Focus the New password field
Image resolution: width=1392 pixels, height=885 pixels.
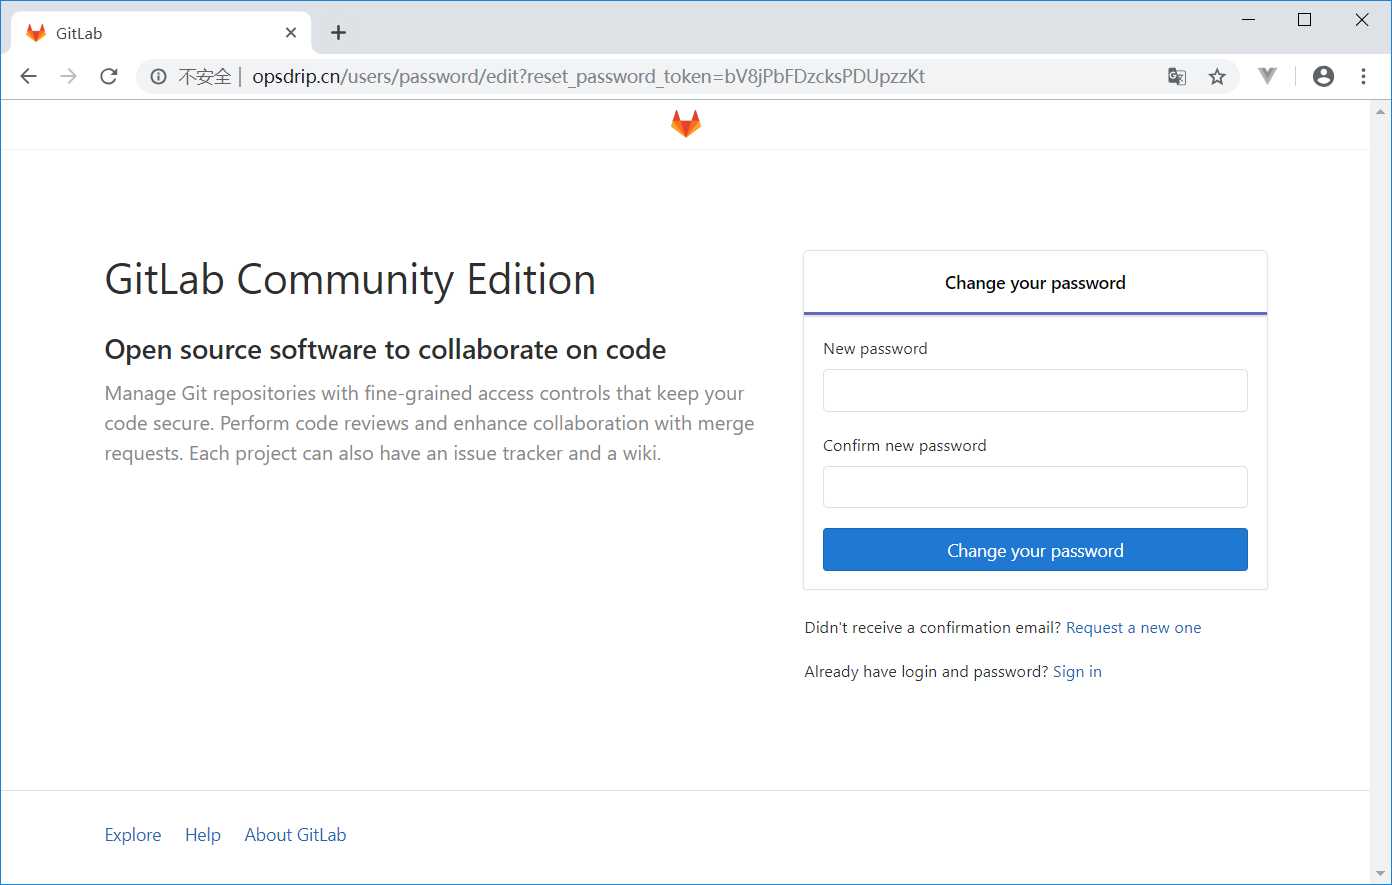pos(1035,390)
